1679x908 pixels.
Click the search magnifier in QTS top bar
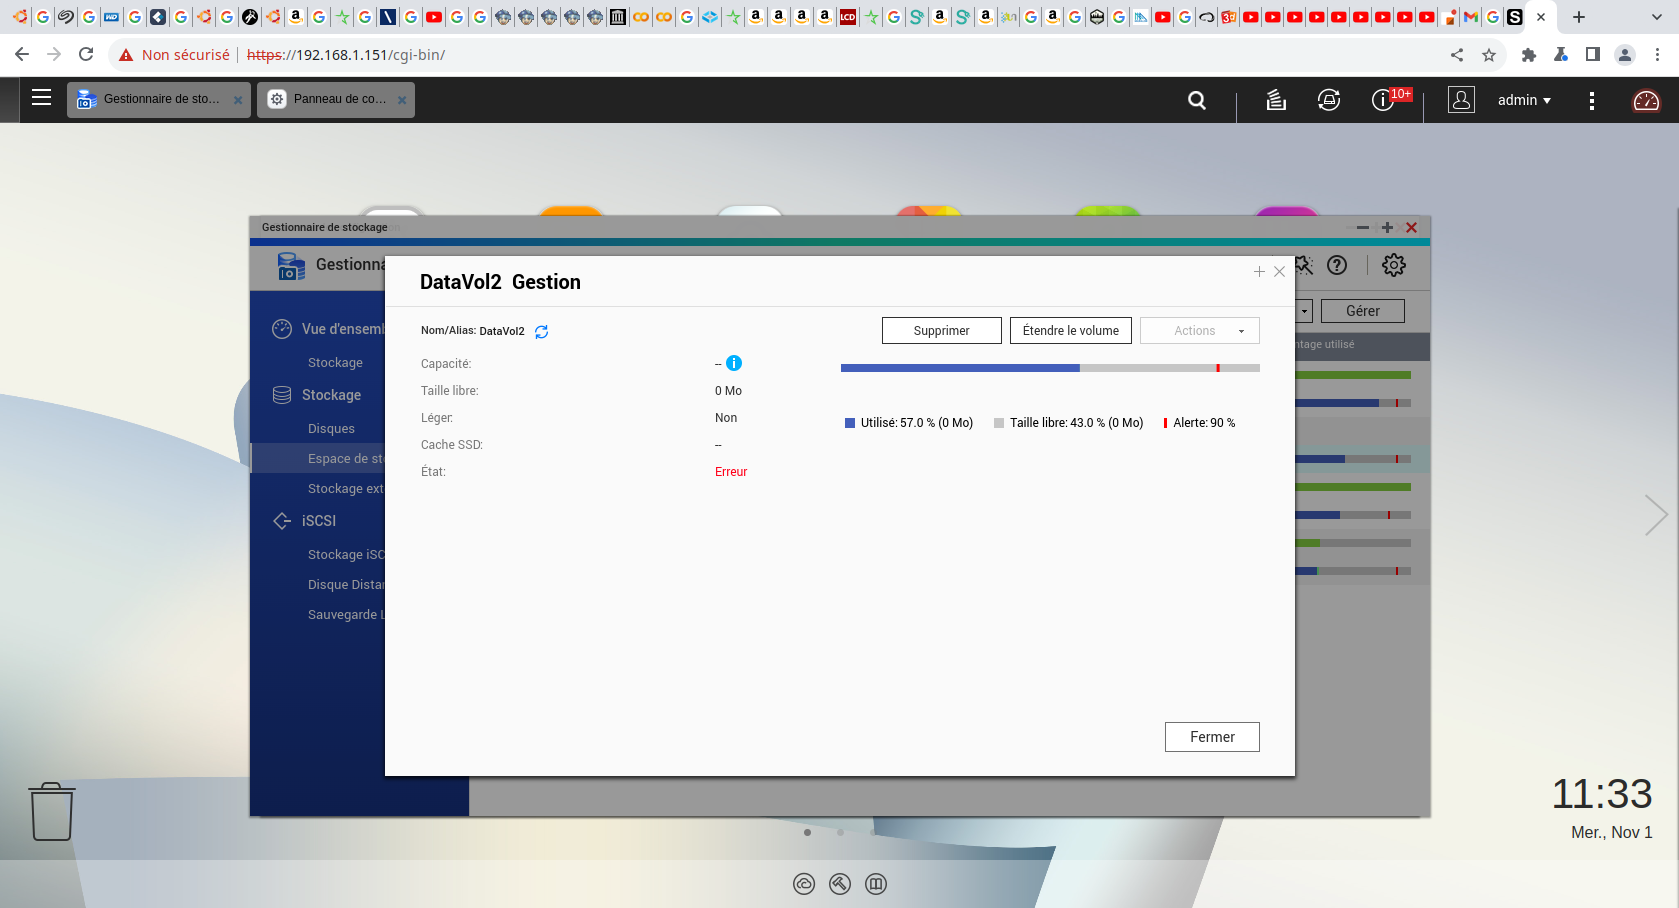(x=1197, y=100)
